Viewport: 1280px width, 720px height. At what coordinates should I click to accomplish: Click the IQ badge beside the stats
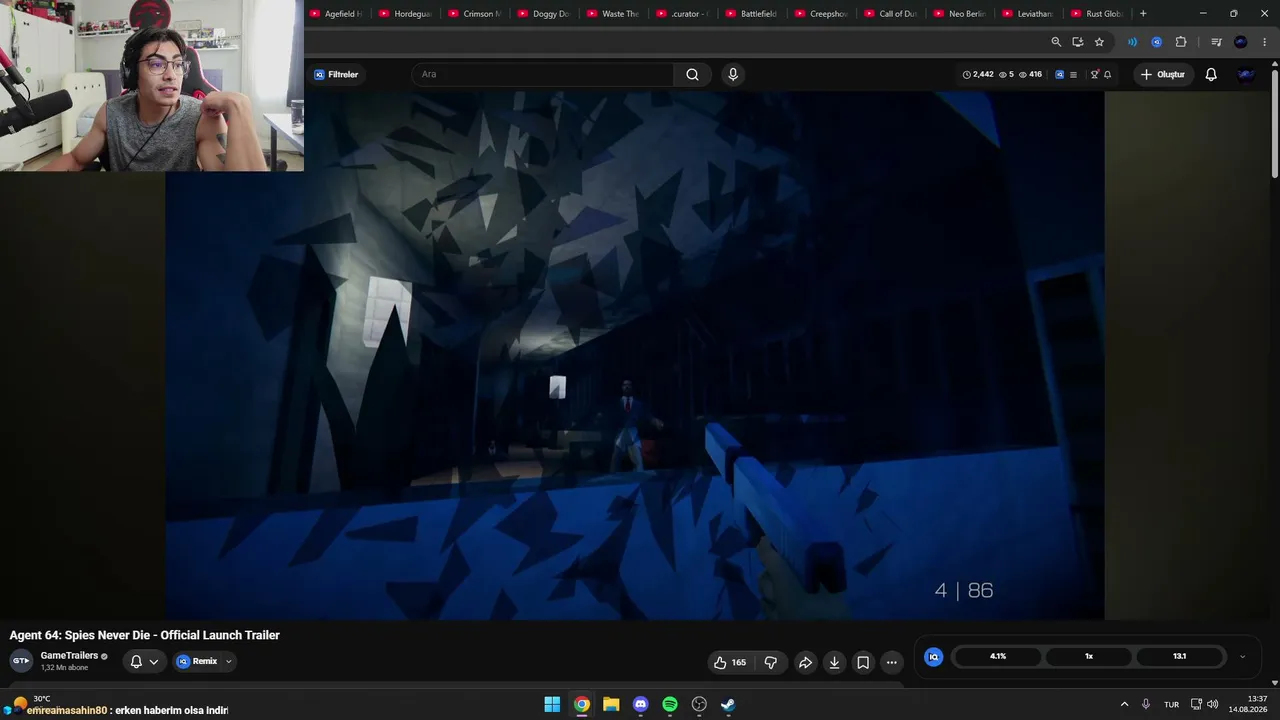[1059, 74]
